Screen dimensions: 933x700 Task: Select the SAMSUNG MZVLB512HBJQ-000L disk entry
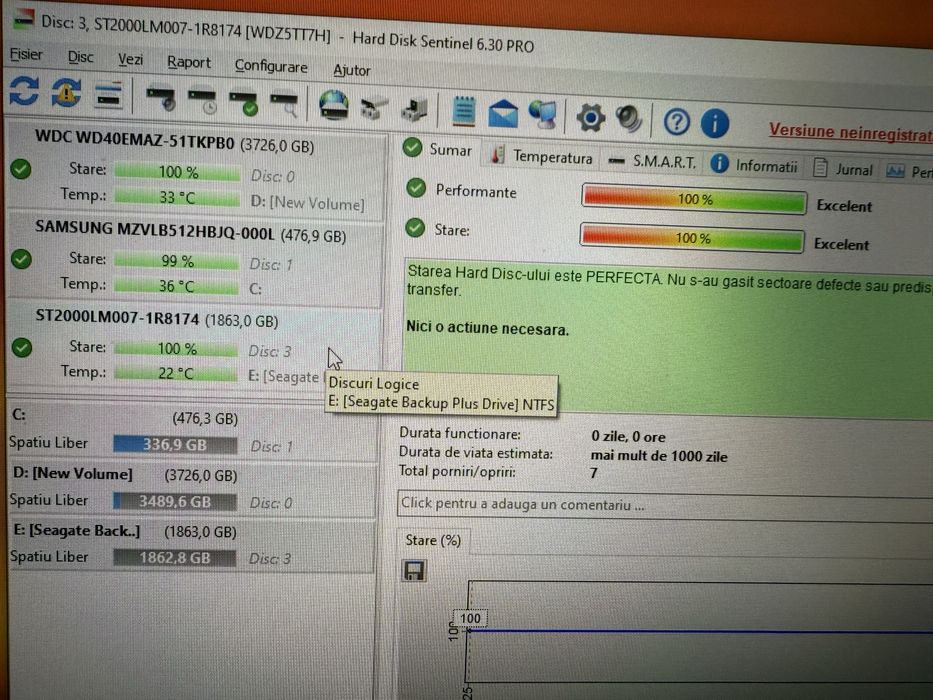tap(194, 260)
